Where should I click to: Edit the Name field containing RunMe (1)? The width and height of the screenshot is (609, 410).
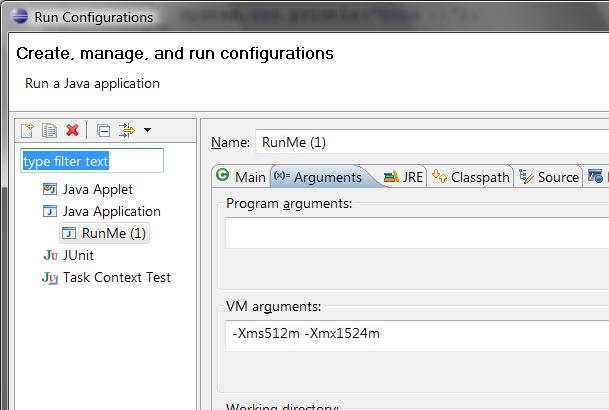432,142
